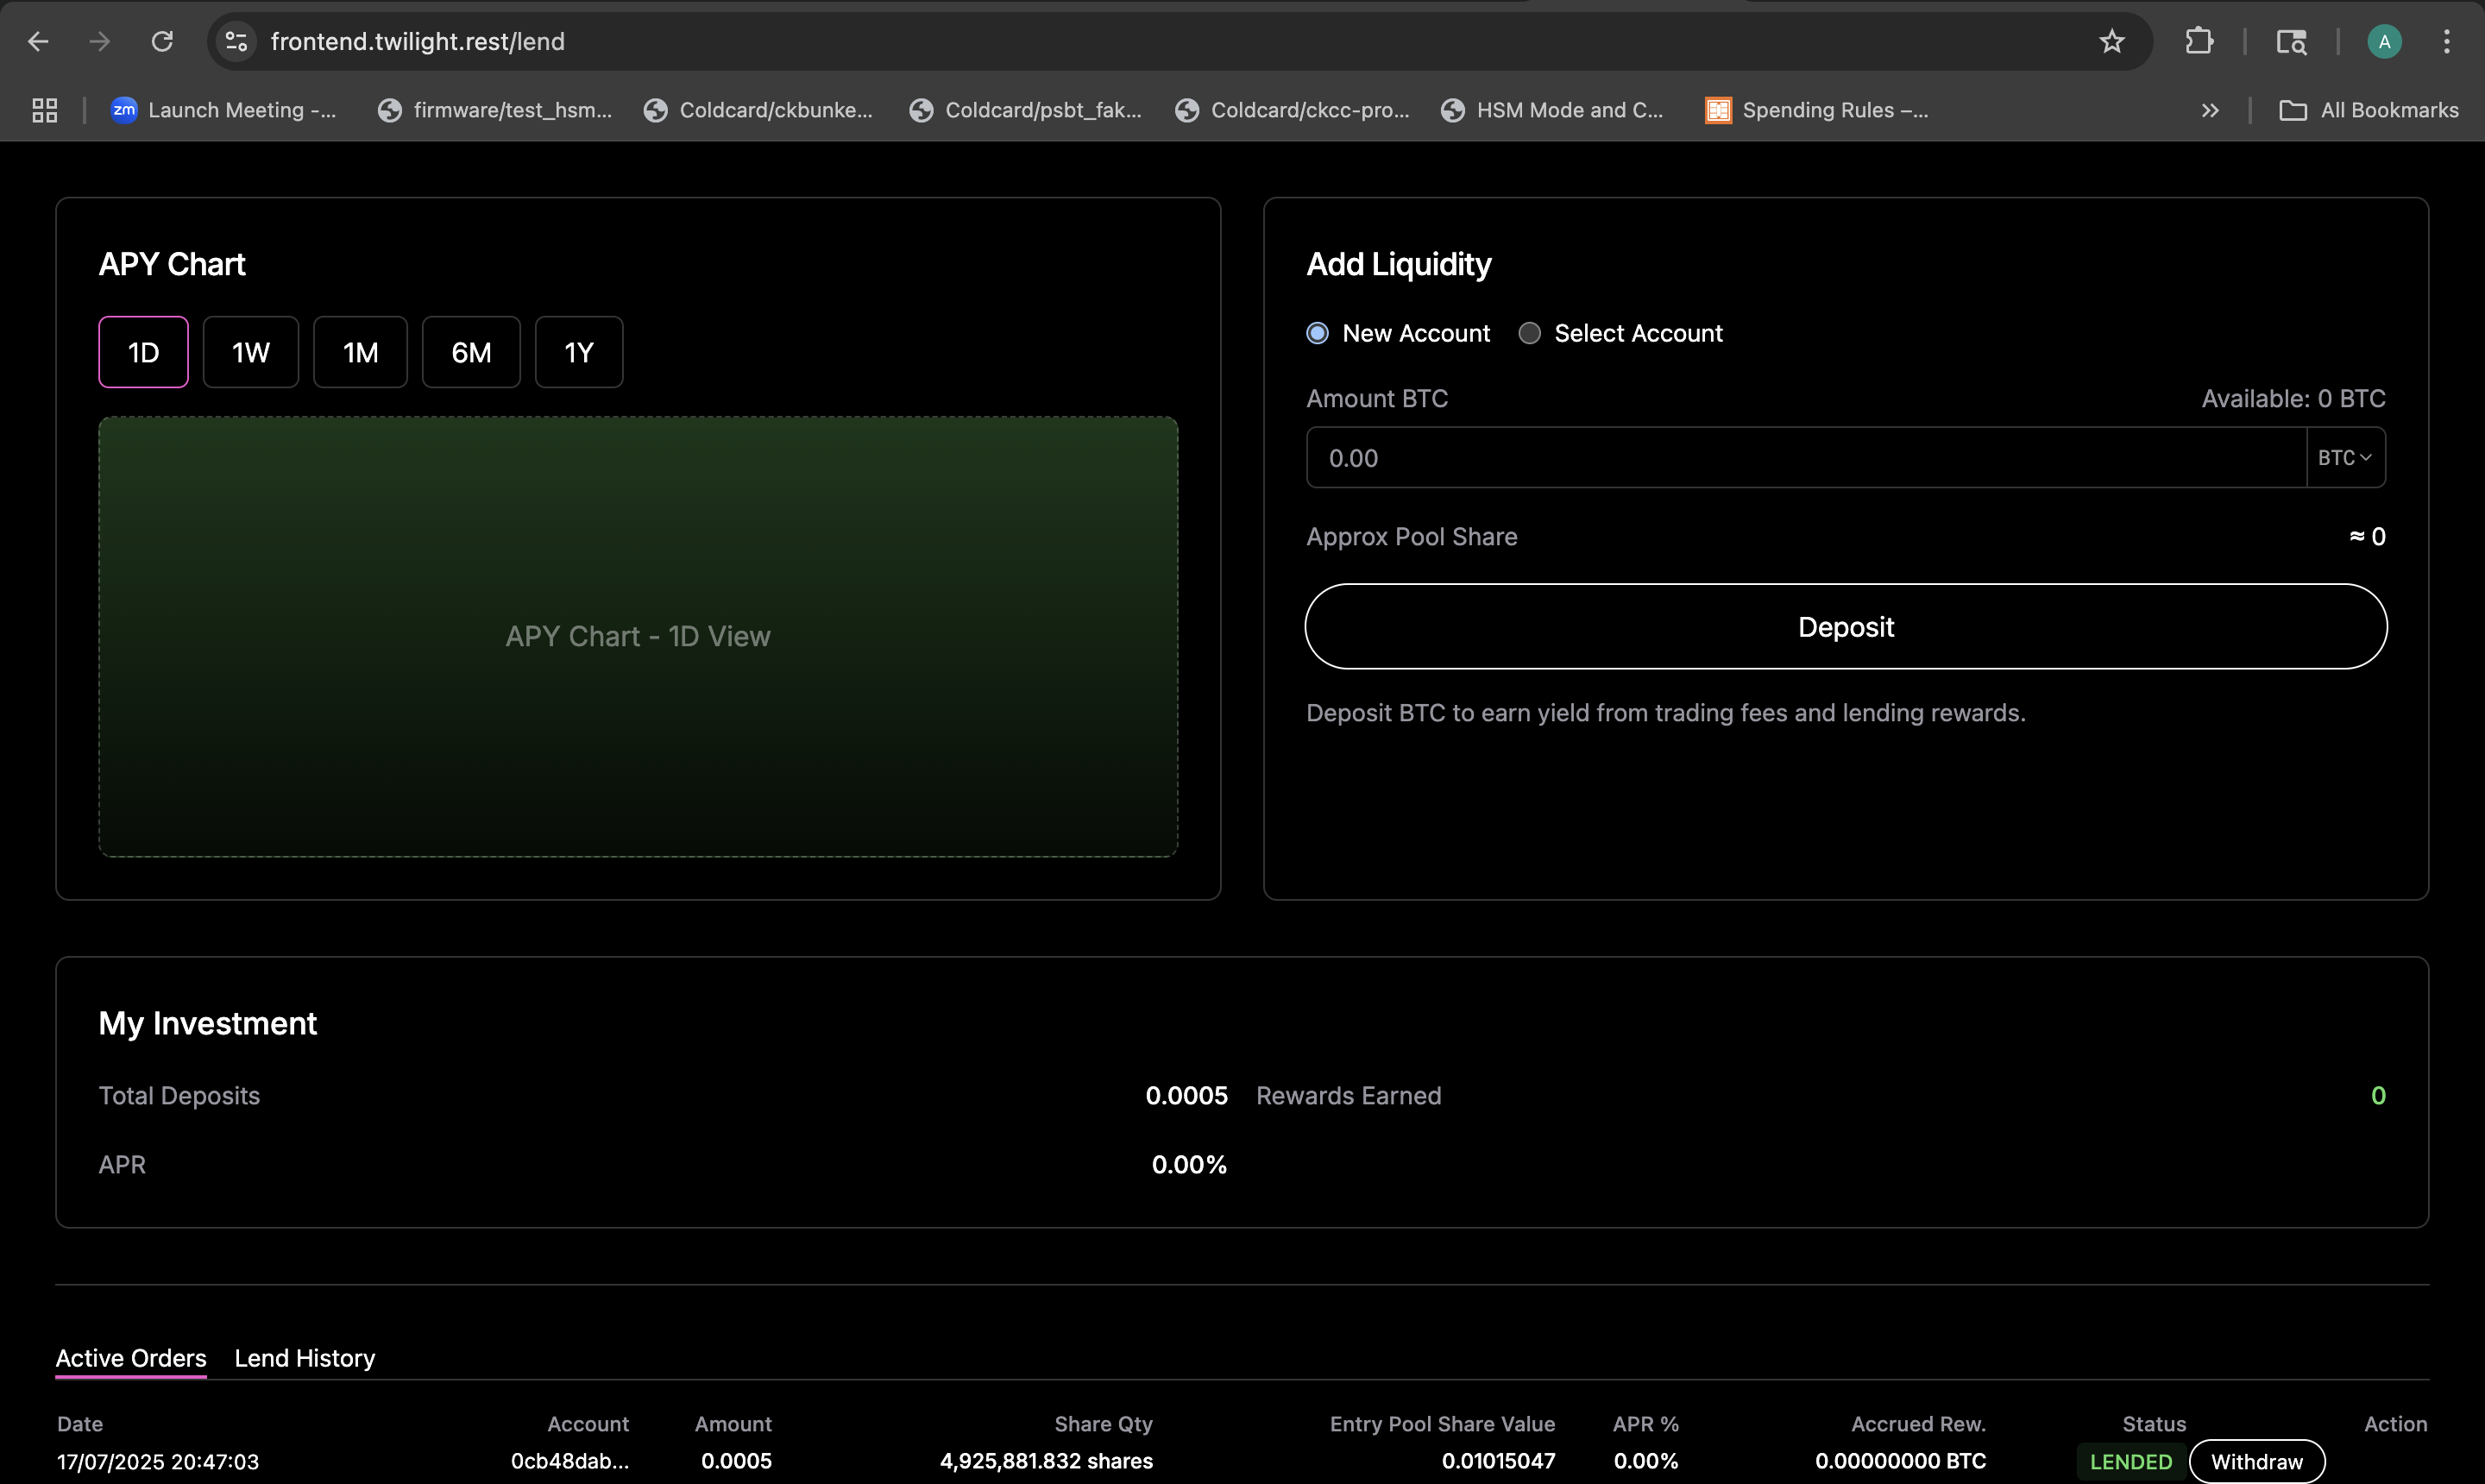Open Chrome three-dot menu

(2446, 41)
